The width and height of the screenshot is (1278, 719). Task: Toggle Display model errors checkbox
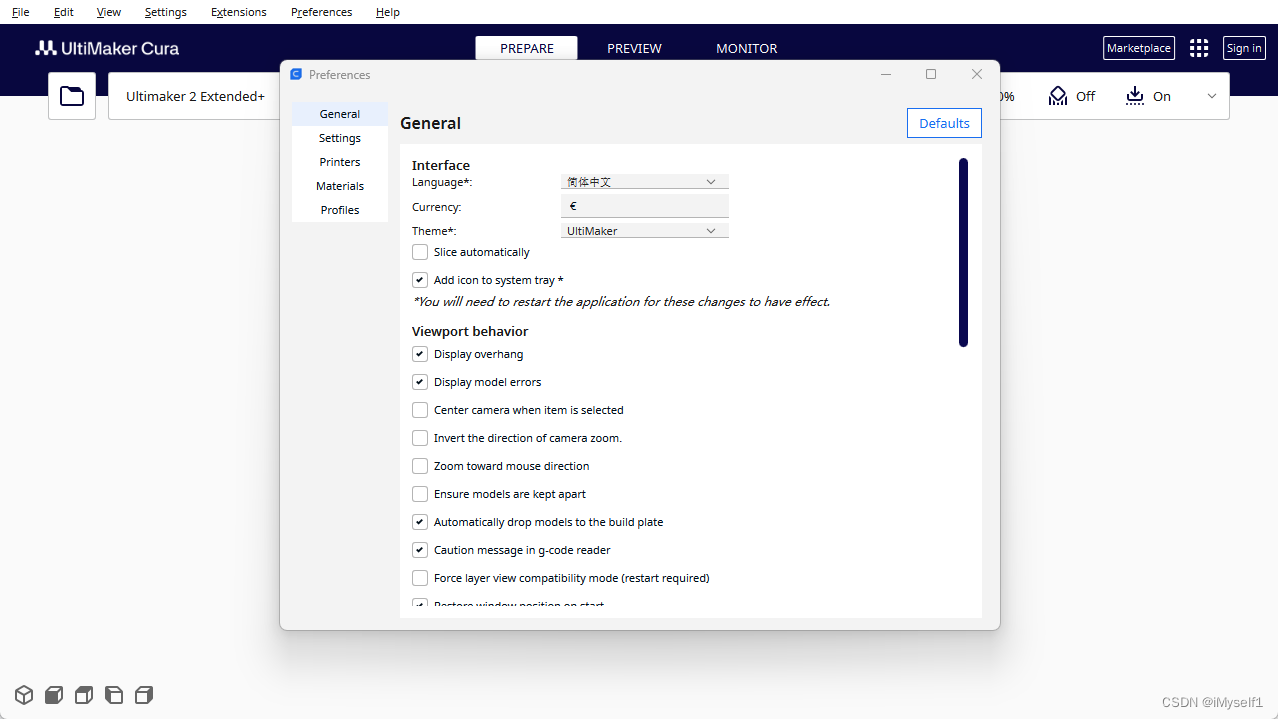pyautogui.click(x=420, y=382)
